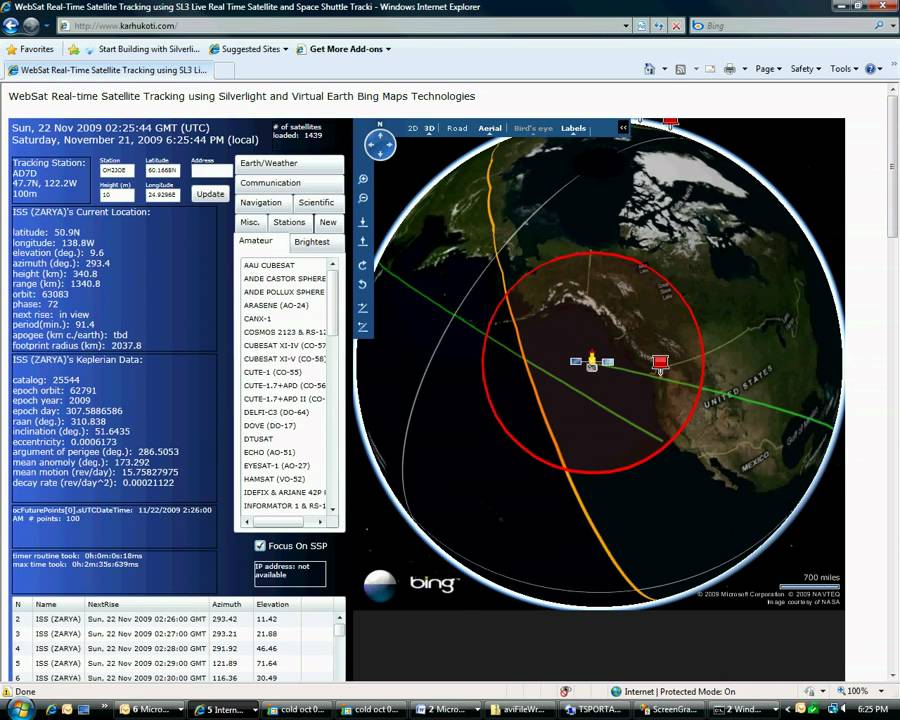Click the volume speaker tray icon
The height and width of the screenshot is (720, 900).
(x=843, y=709)
